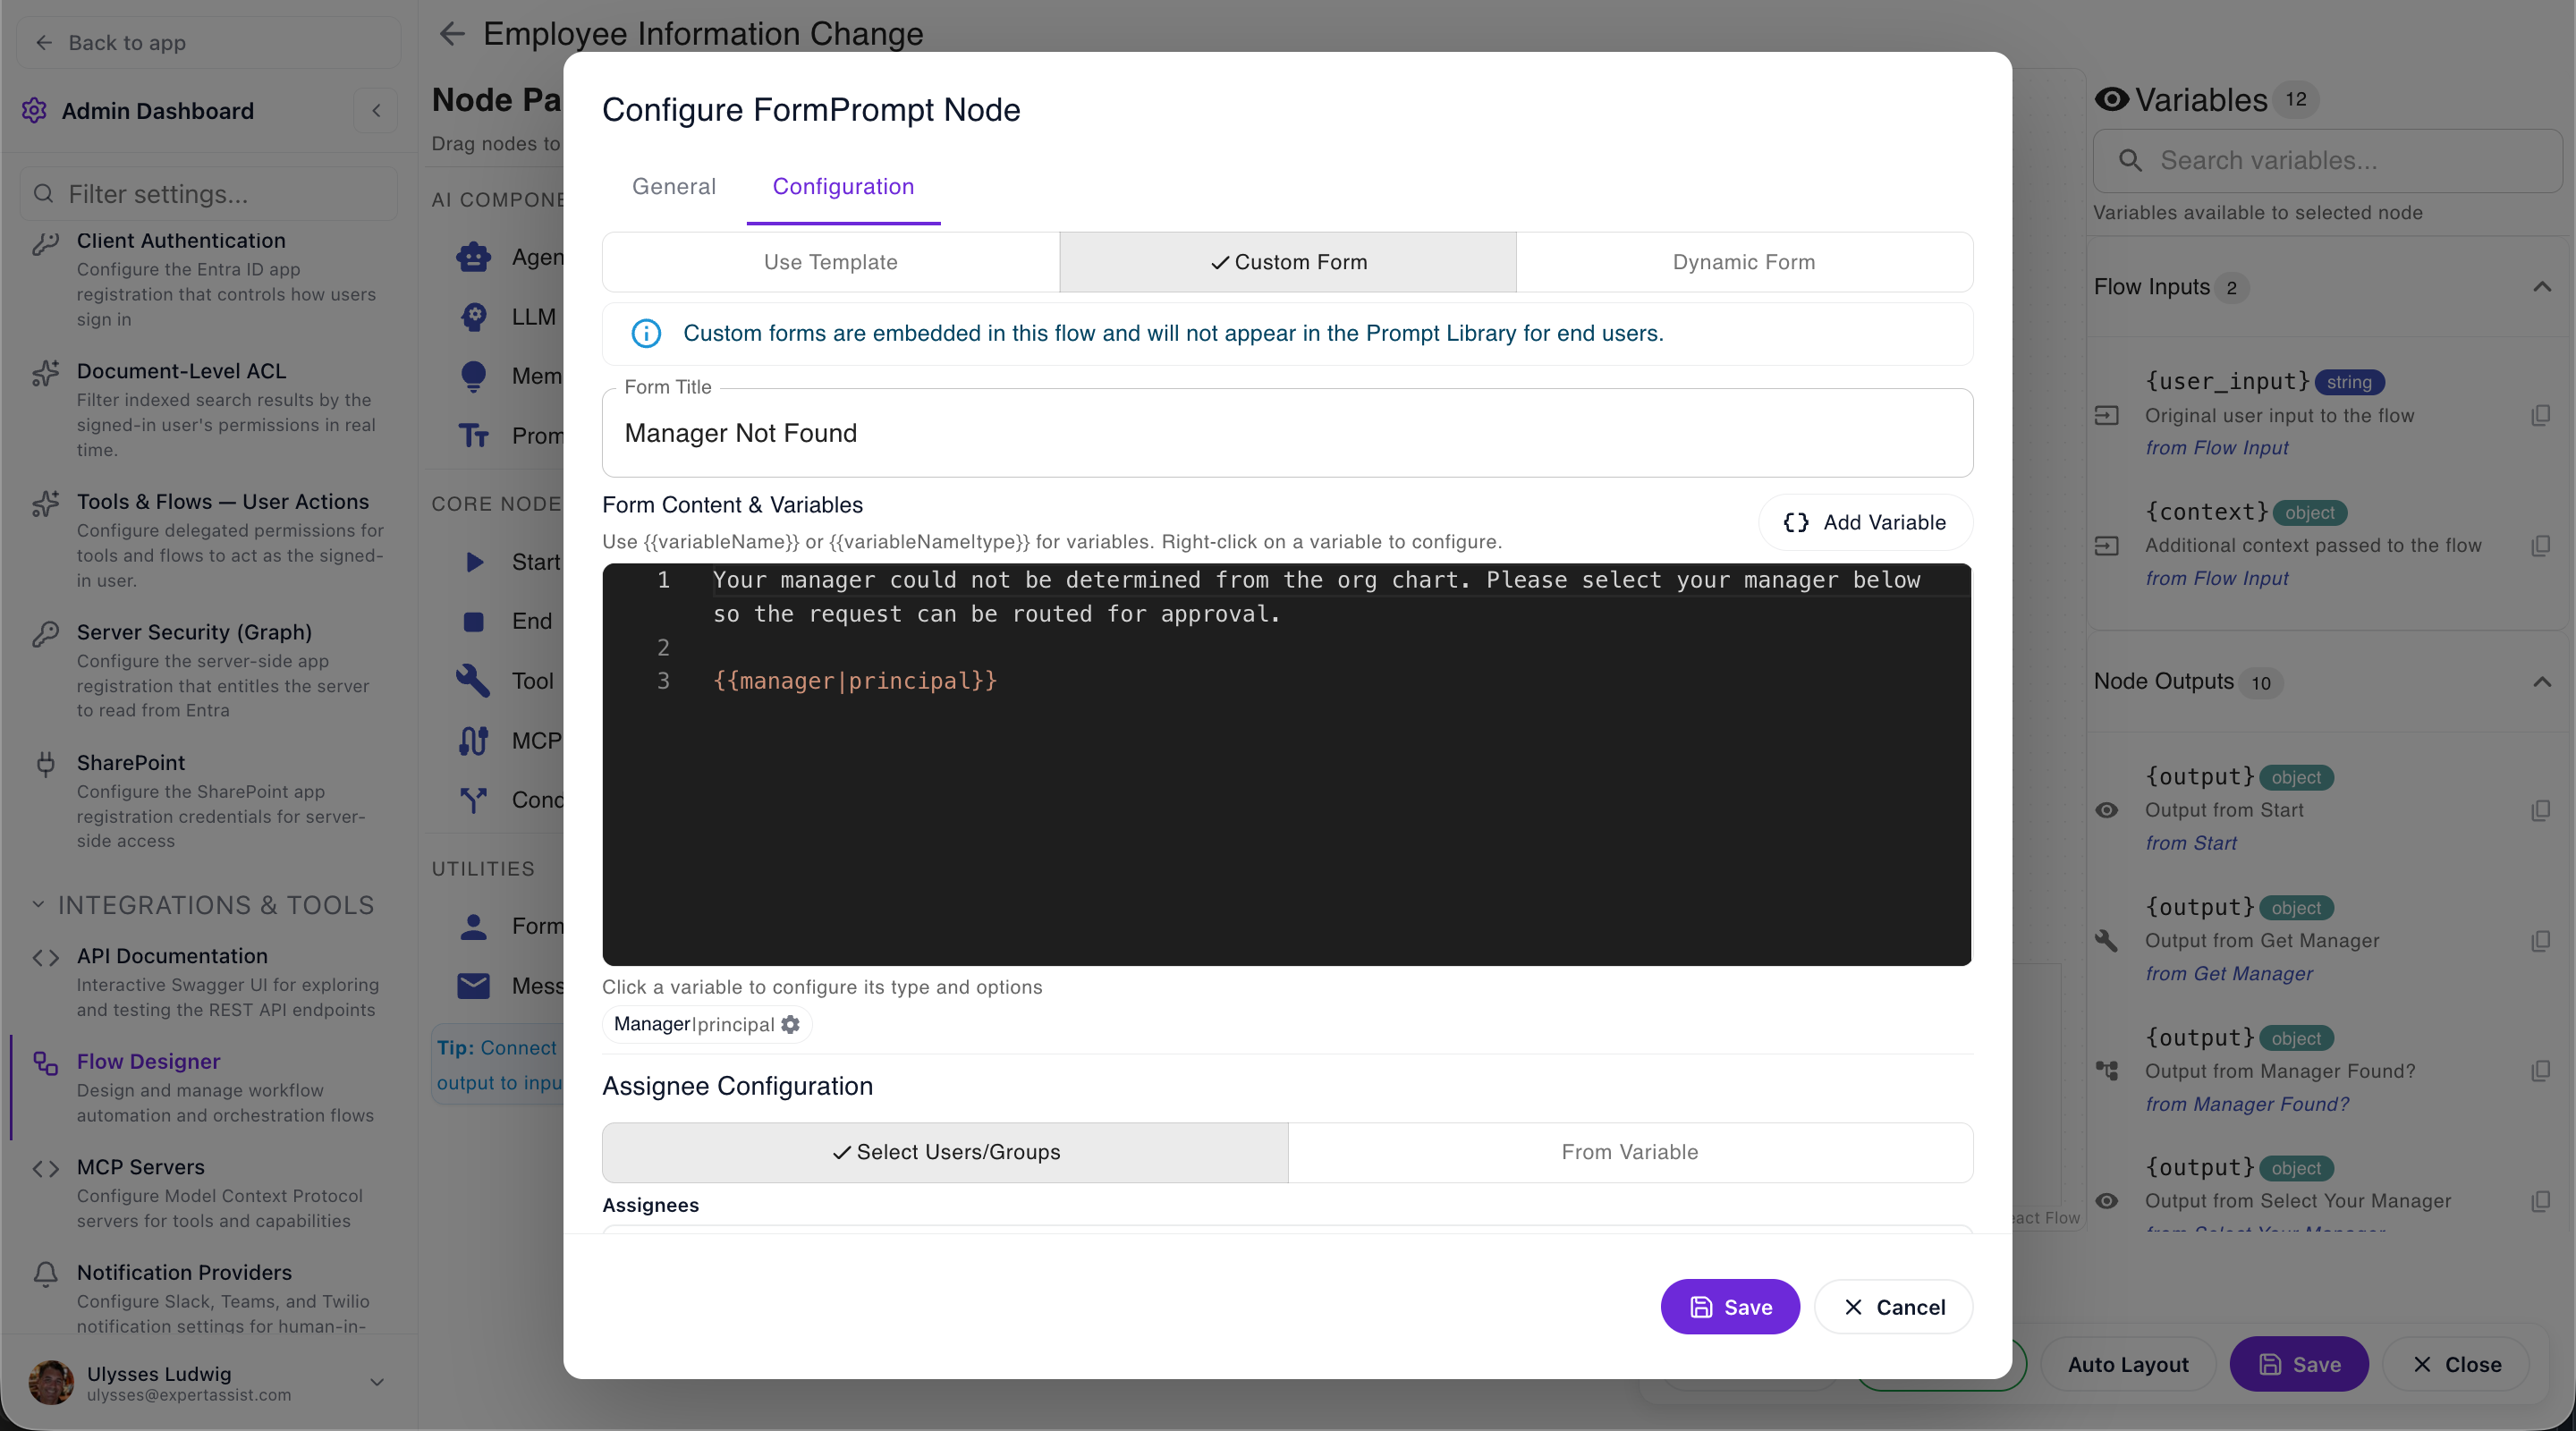2576x1431 pixels.
Task: Copy the output variable from Manager Found?
Action: click(2541, 1071)
